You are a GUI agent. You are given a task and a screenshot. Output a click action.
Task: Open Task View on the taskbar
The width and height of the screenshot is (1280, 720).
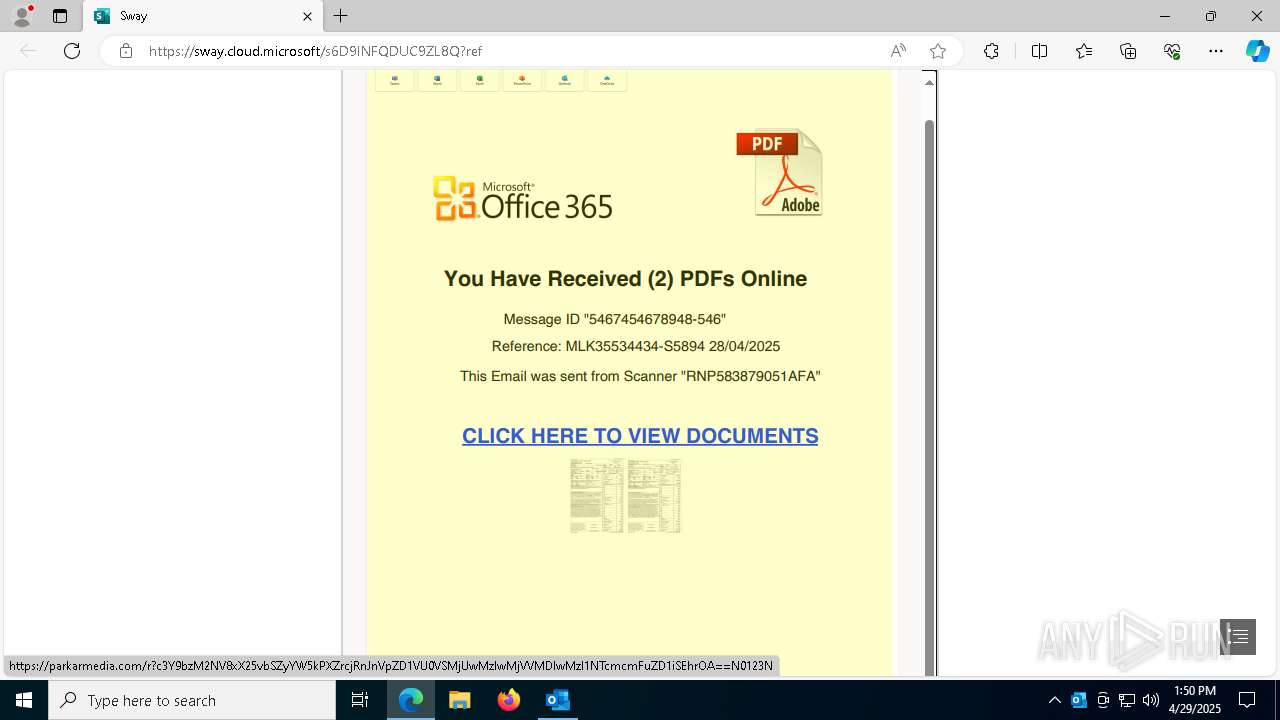[x=360, y=700]
